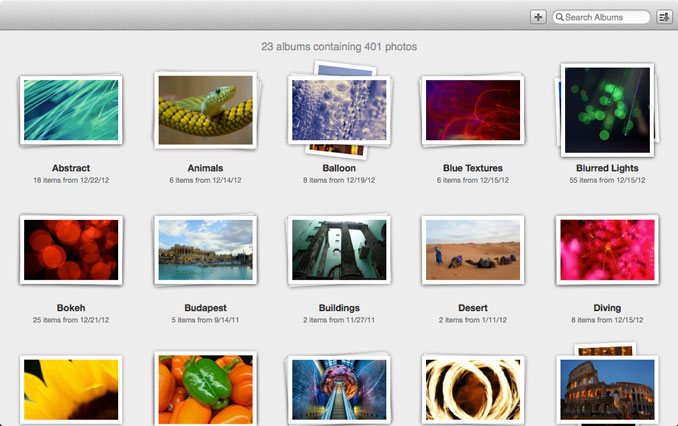The image size is (678, 426).
Task: Select the Budapest album thumbnail
Action: (205, 250)
